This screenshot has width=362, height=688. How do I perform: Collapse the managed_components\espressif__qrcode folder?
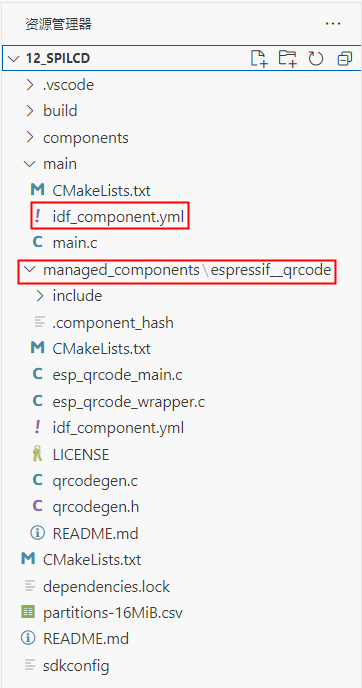click(x=30, y=270)
